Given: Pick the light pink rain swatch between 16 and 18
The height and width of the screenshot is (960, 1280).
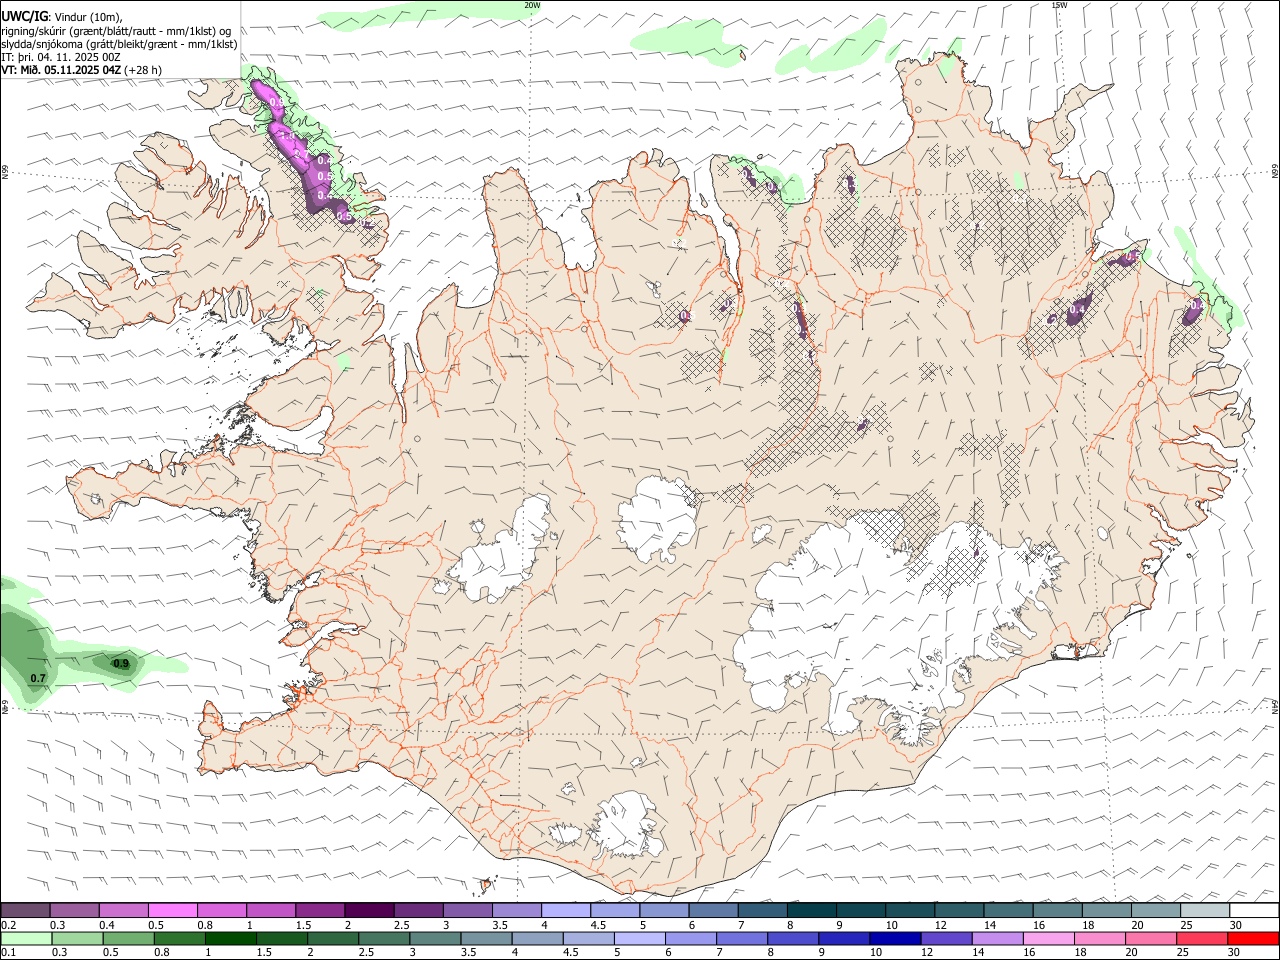Looking at the screenshot, I should pyautogui.click(x=1048, y=938).
